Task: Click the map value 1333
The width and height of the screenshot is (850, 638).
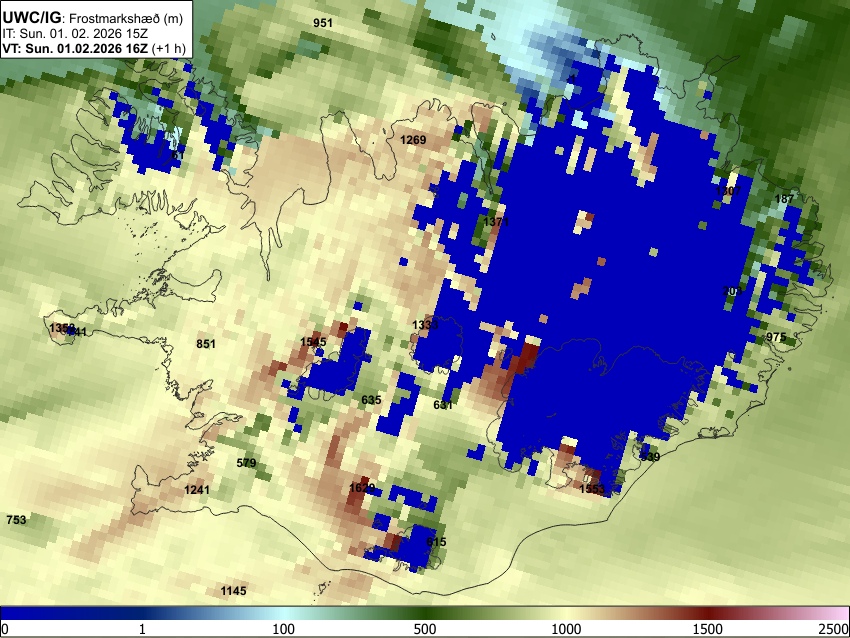Action: click(x=425, y=325)
